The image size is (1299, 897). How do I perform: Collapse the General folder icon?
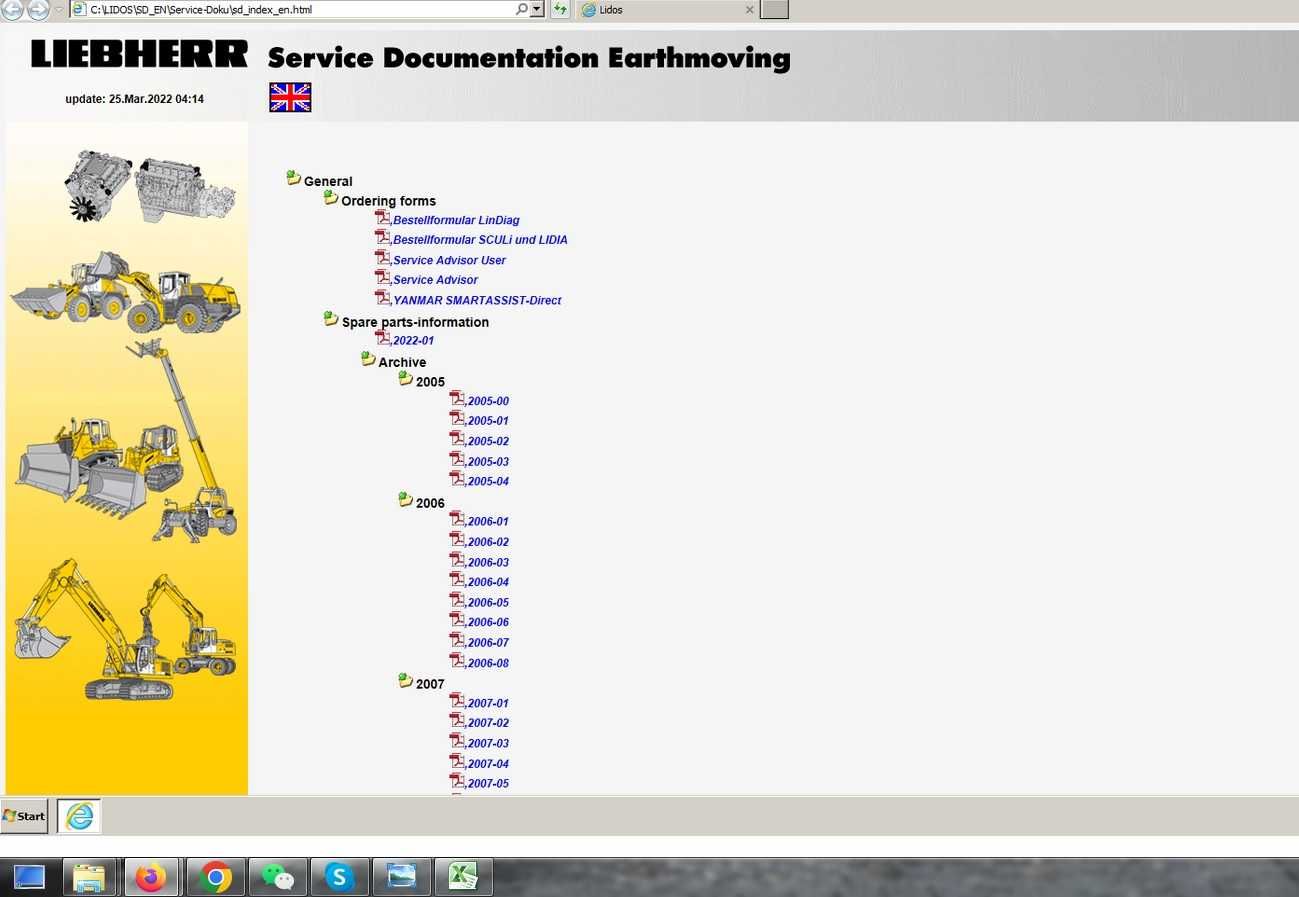(293, 178)
